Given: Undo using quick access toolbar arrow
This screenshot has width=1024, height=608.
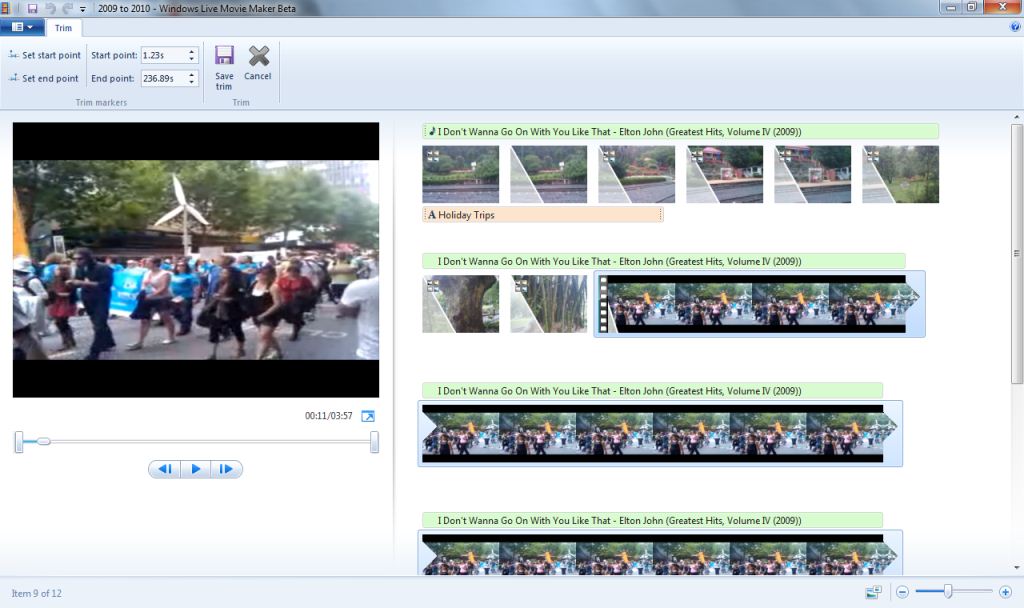Looking at the screenshot, I should (x=50, y=8).
